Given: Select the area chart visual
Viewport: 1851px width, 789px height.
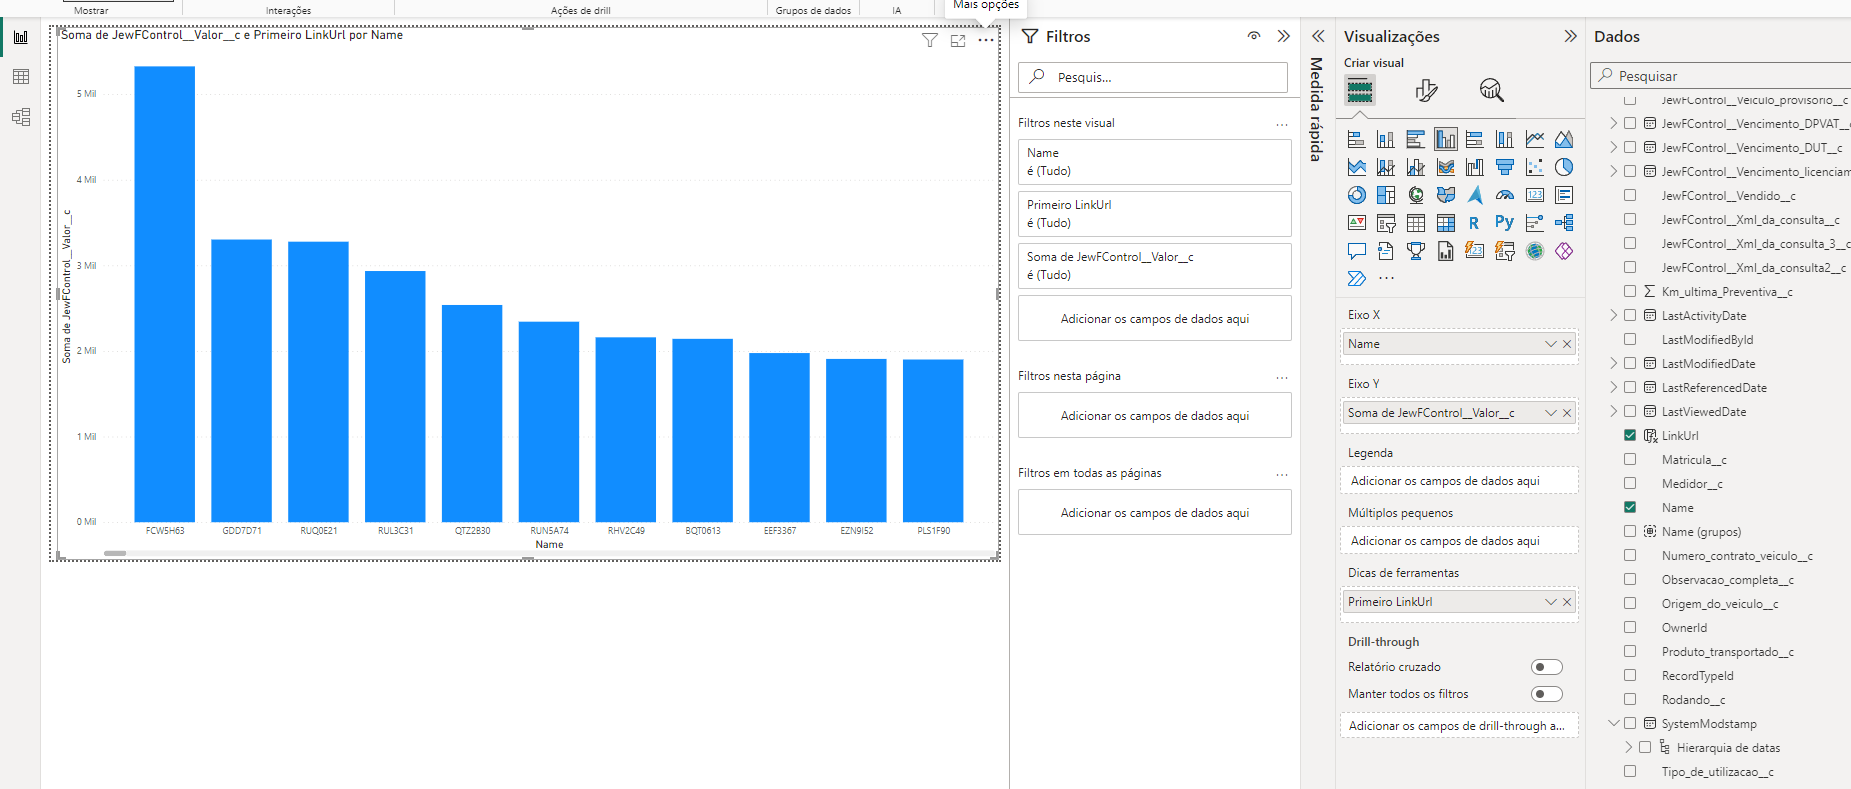Looking at the screenshot, I should click(x=1564, y=139).
